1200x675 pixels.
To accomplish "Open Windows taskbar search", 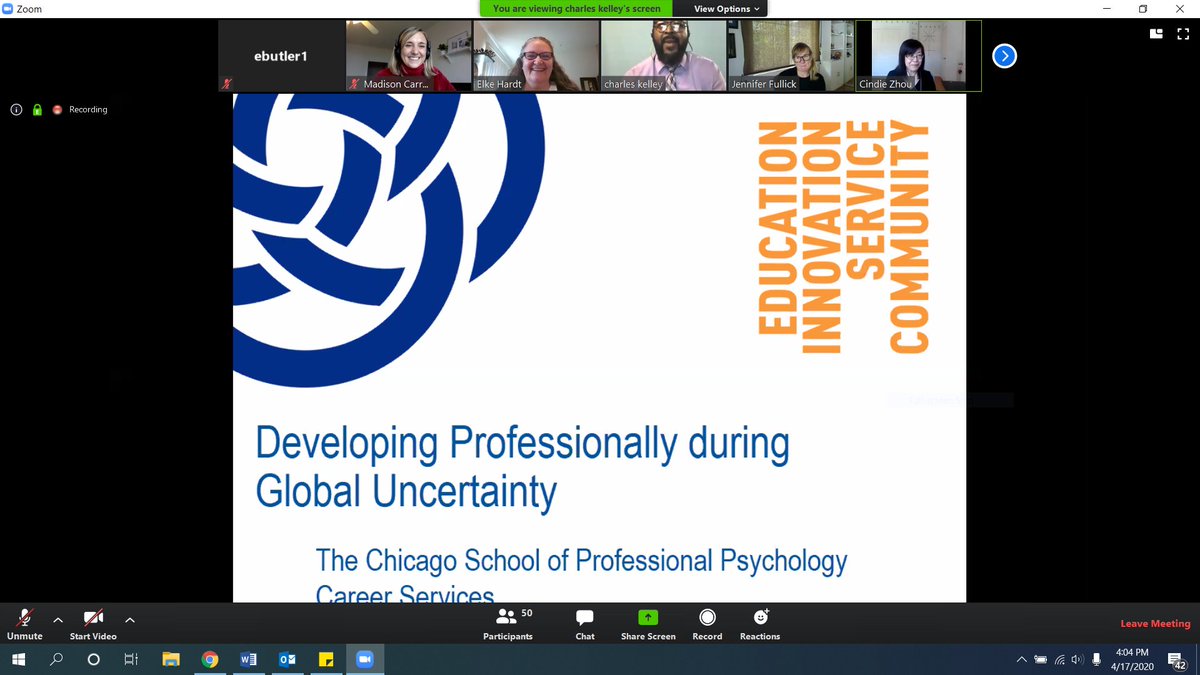I will pyautogui.click(x=56, y=660).
